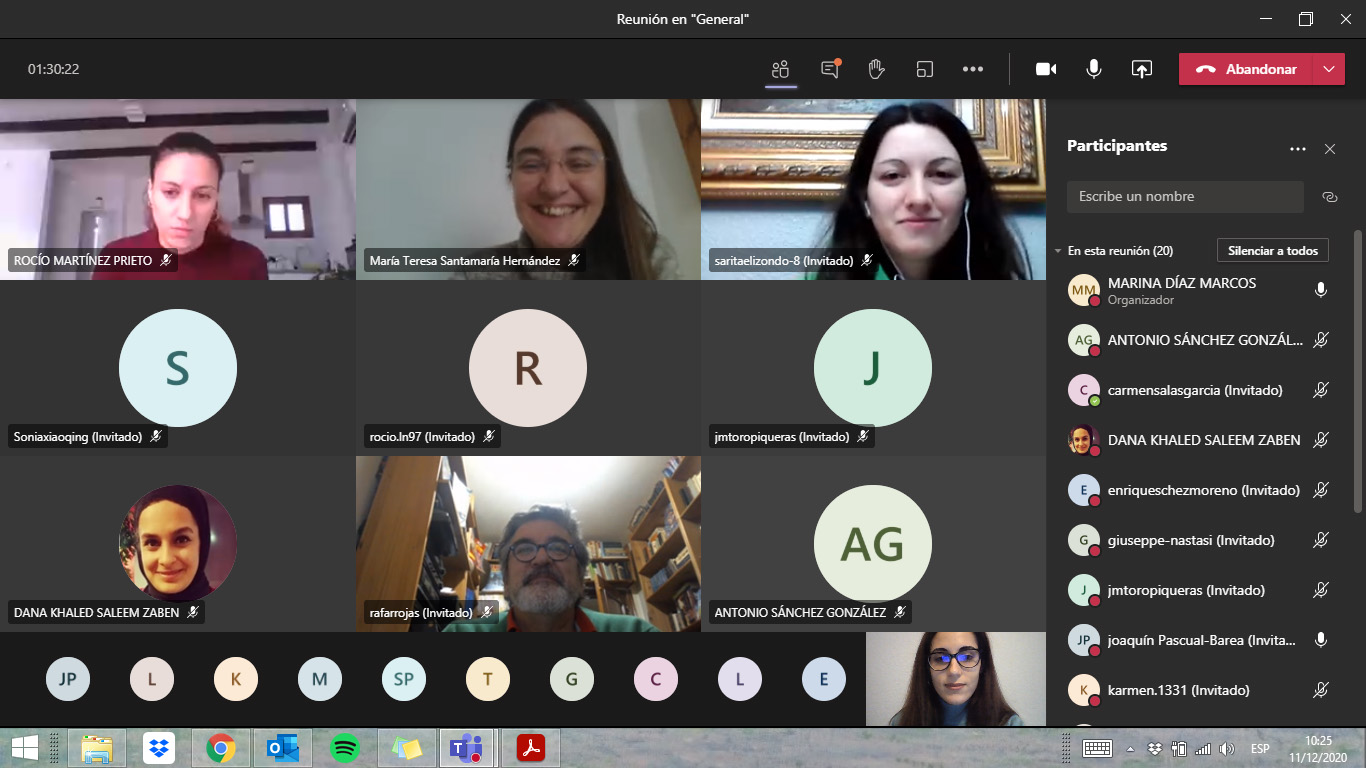Open the more actions ellipsis in the toolbar
This screenshot has width=1366, height=768.
(x=973, y=69)
